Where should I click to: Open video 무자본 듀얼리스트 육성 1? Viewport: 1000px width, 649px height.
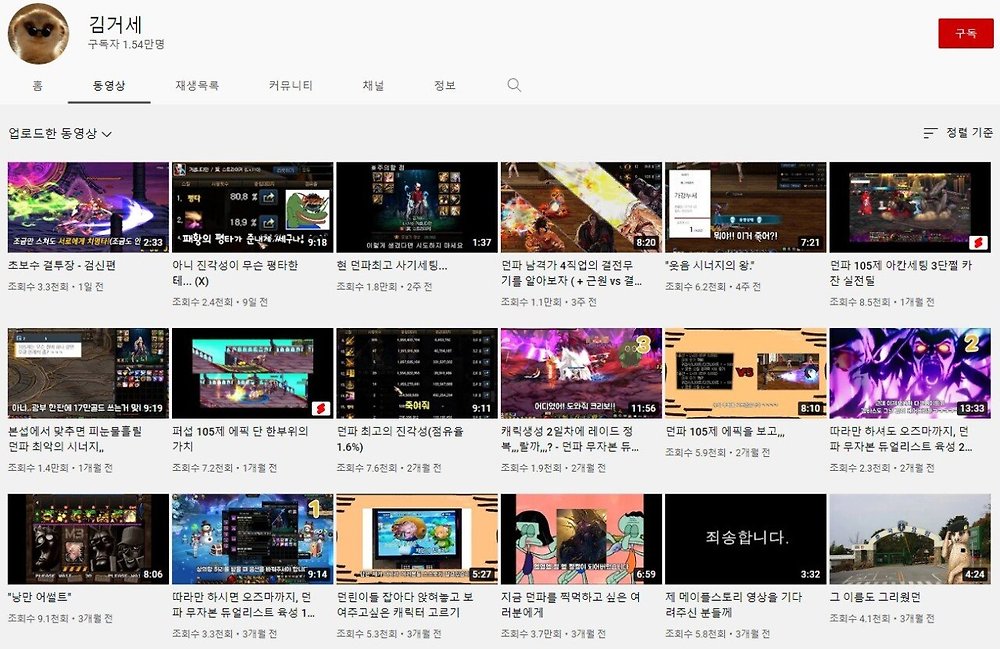point(244,604)
